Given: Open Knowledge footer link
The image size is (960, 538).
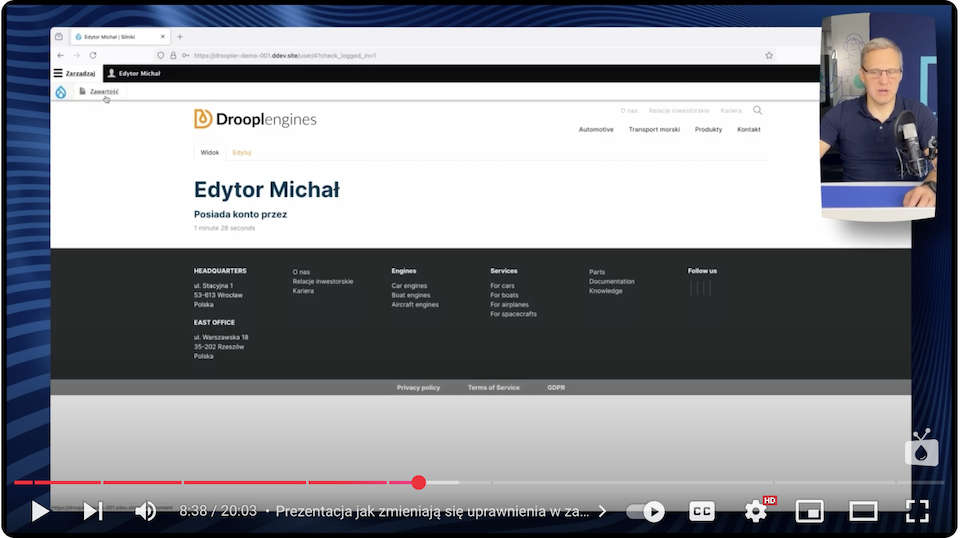Looking at the screenshot, I should (606, 291).
